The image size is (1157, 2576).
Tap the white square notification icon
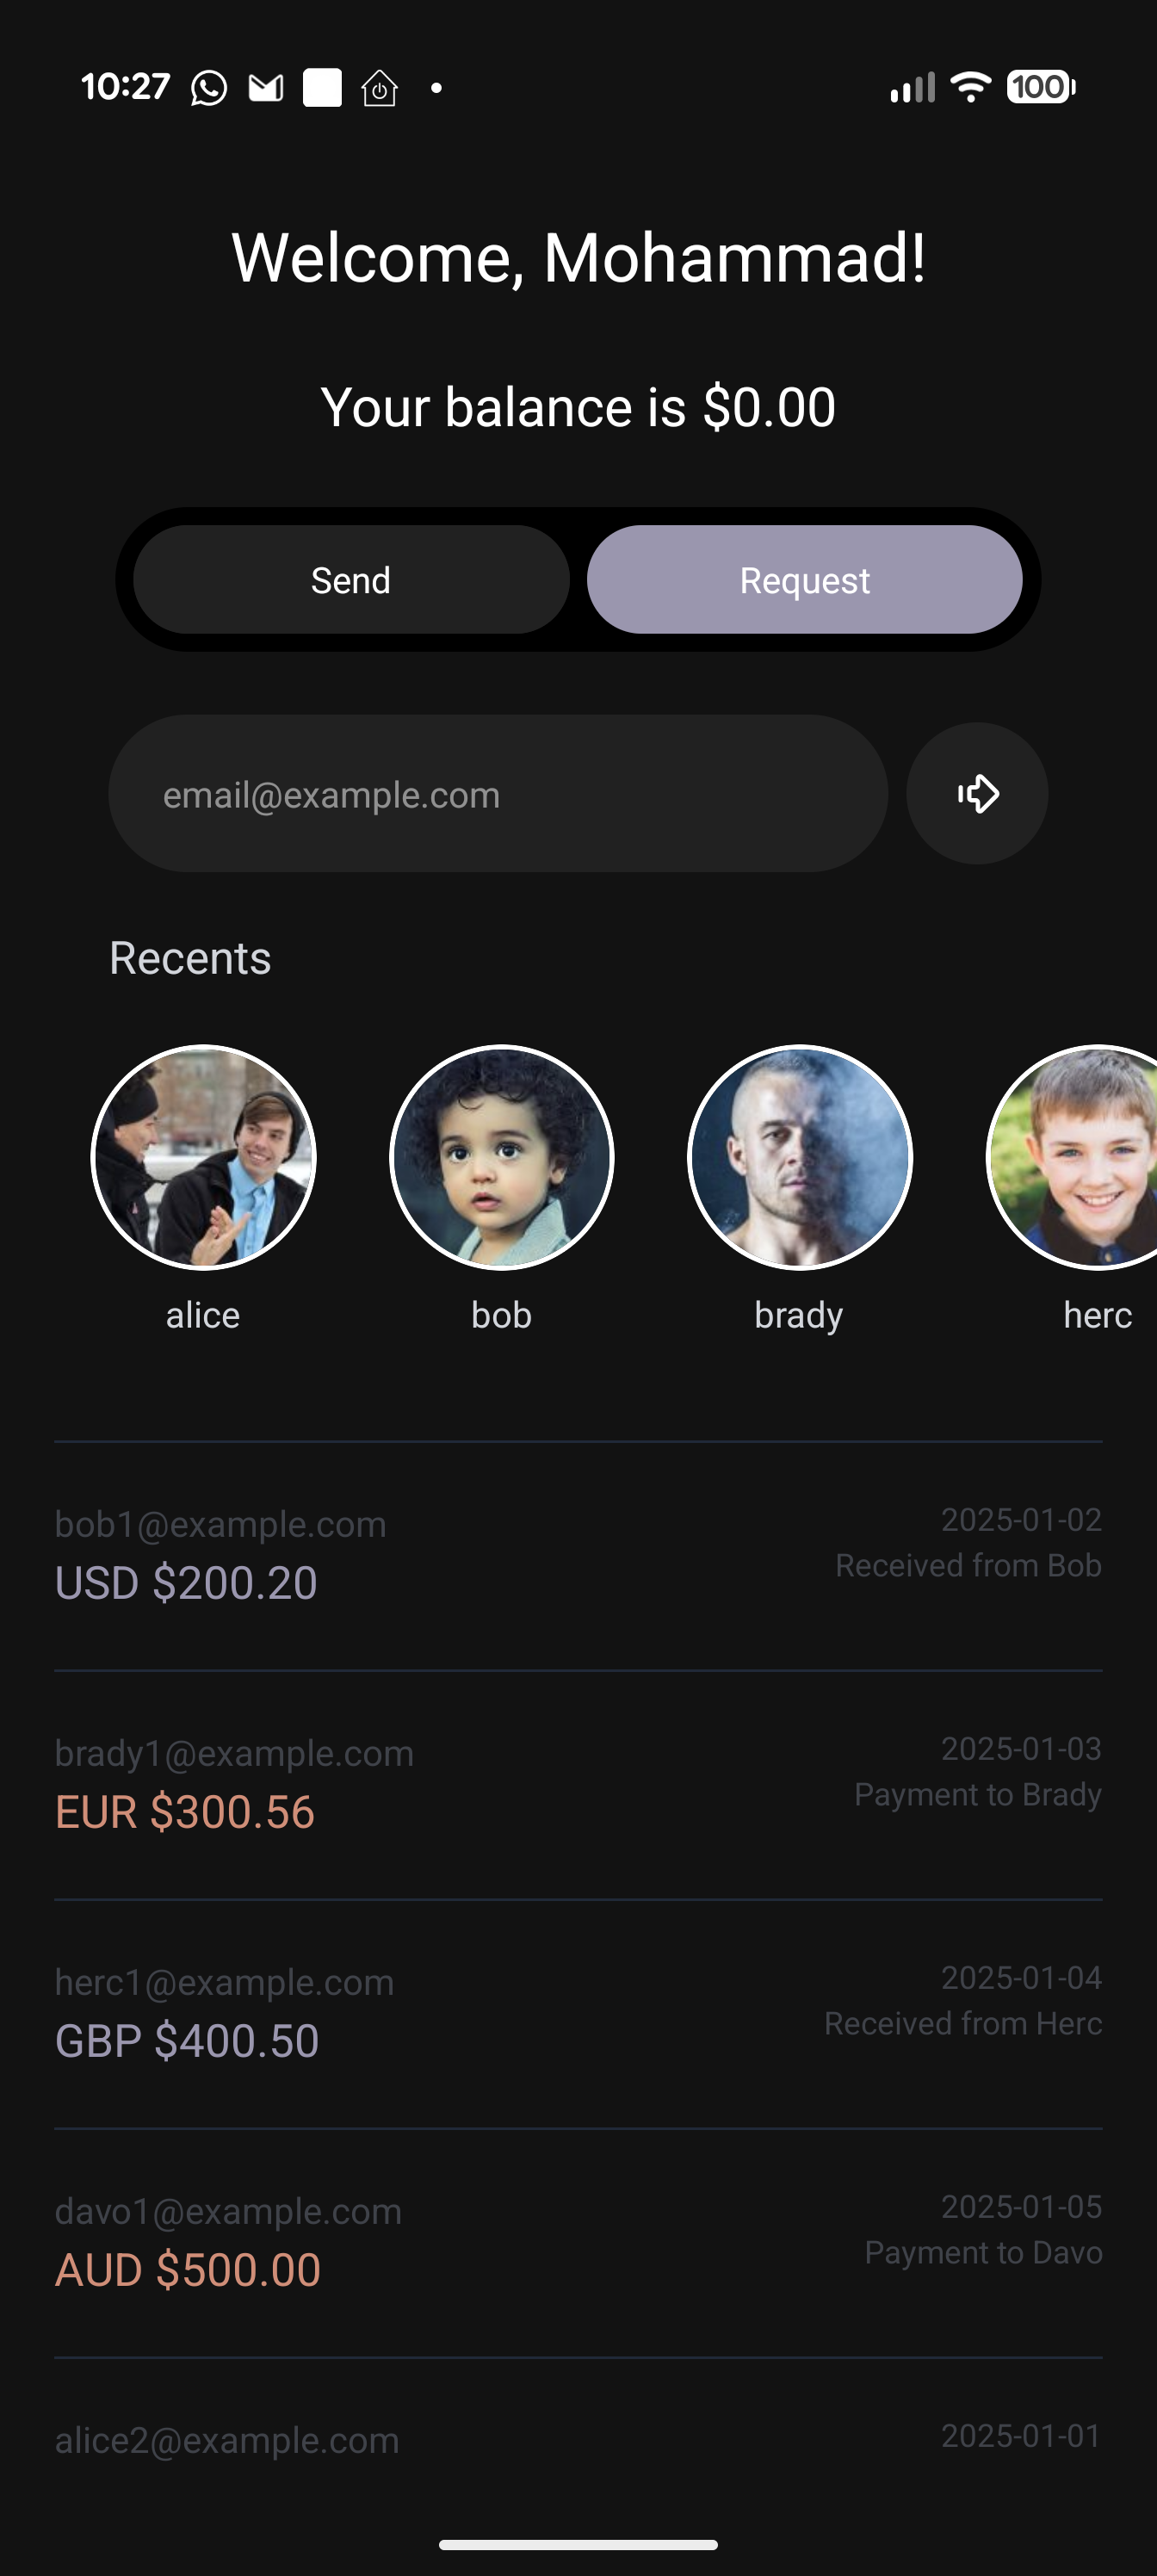click(x=322, y=88)
